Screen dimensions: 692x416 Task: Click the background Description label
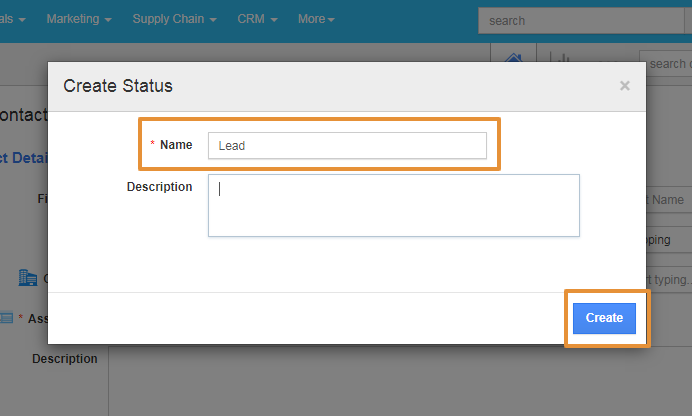click(65, 358)
